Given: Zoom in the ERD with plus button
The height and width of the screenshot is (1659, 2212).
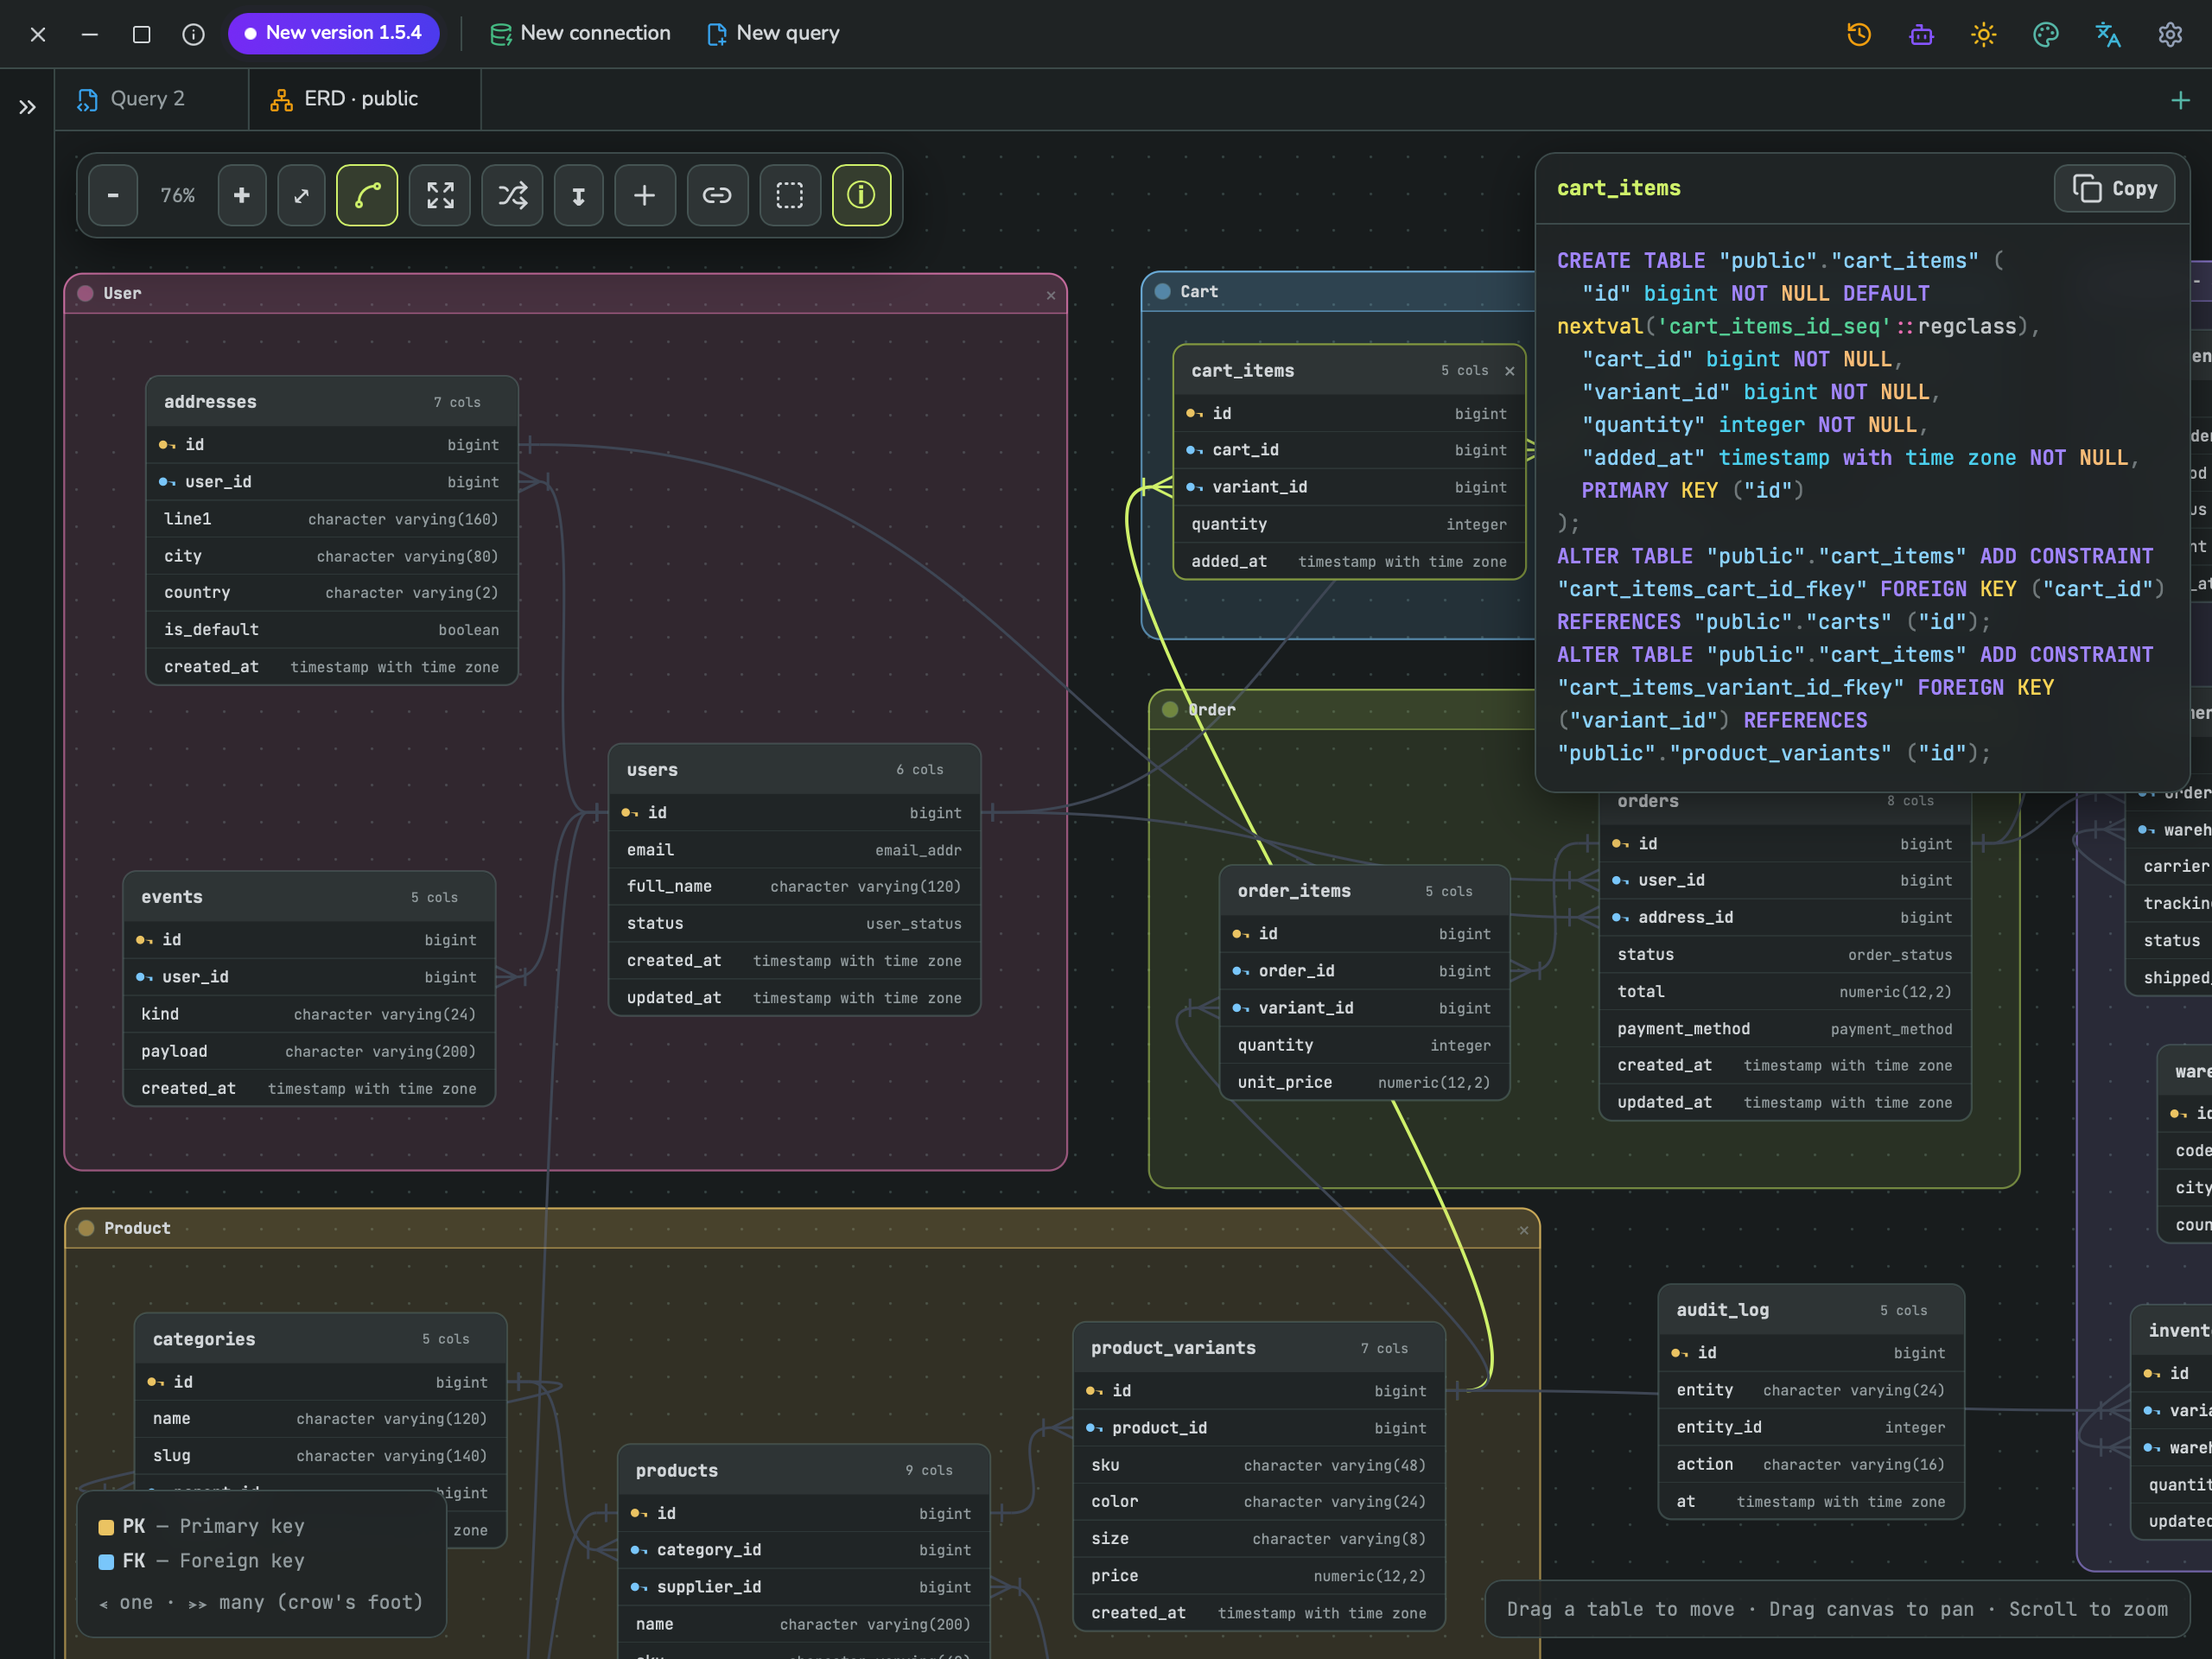Looking at the screenshot, I should click(242, 195).
